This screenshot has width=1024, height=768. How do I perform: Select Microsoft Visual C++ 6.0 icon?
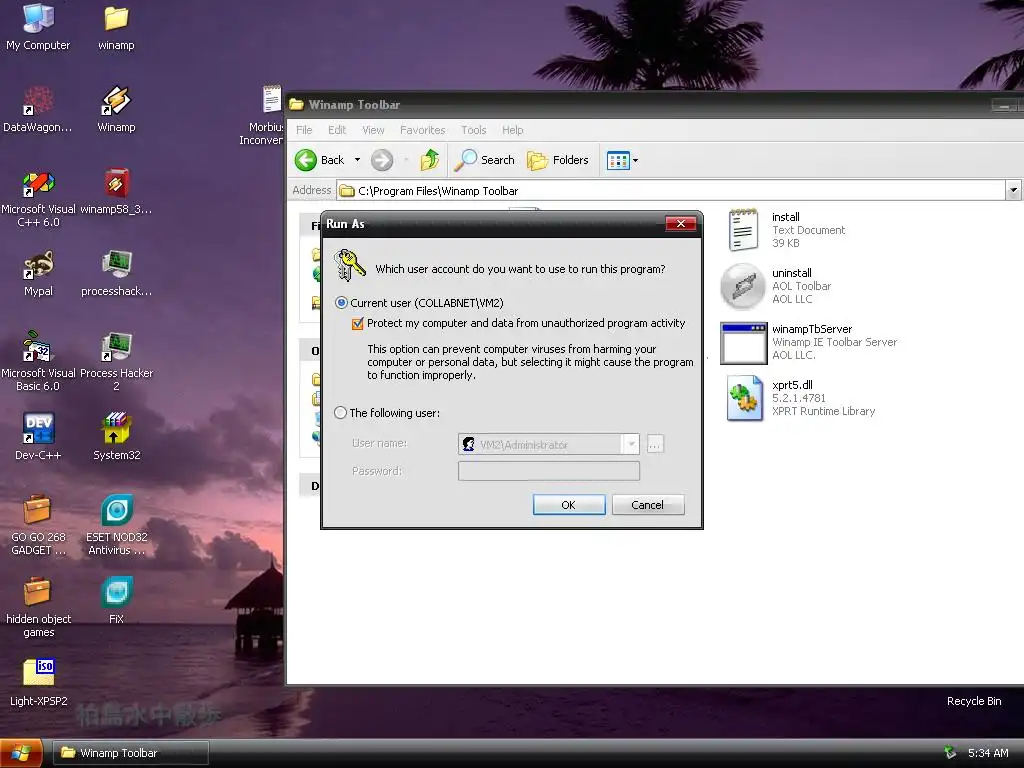pyautogui.click(x=38, y=199)
